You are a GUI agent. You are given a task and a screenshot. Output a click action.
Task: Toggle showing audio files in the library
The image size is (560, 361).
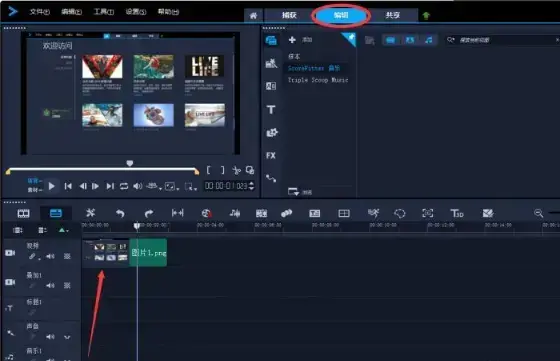[429, 40]
